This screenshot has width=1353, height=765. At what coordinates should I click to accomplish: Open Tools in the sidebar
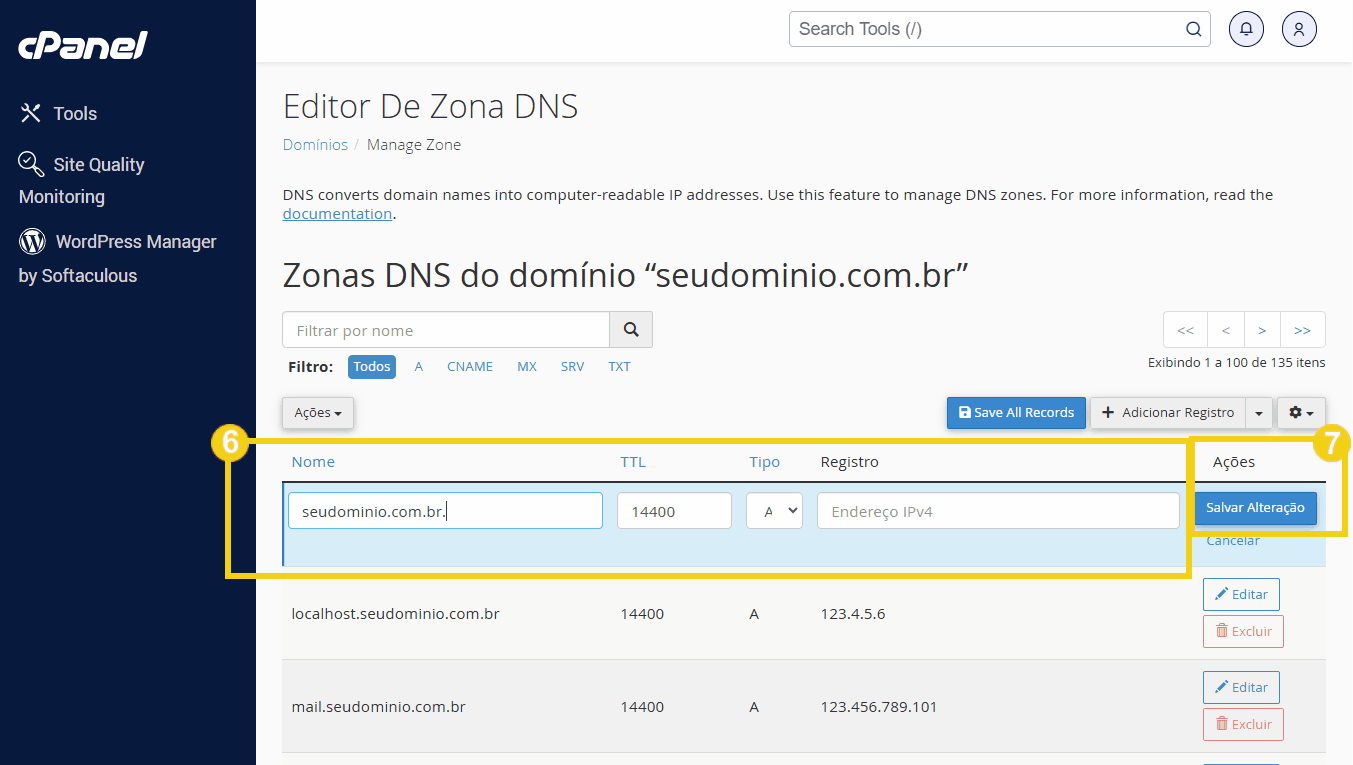pos(59,113)
